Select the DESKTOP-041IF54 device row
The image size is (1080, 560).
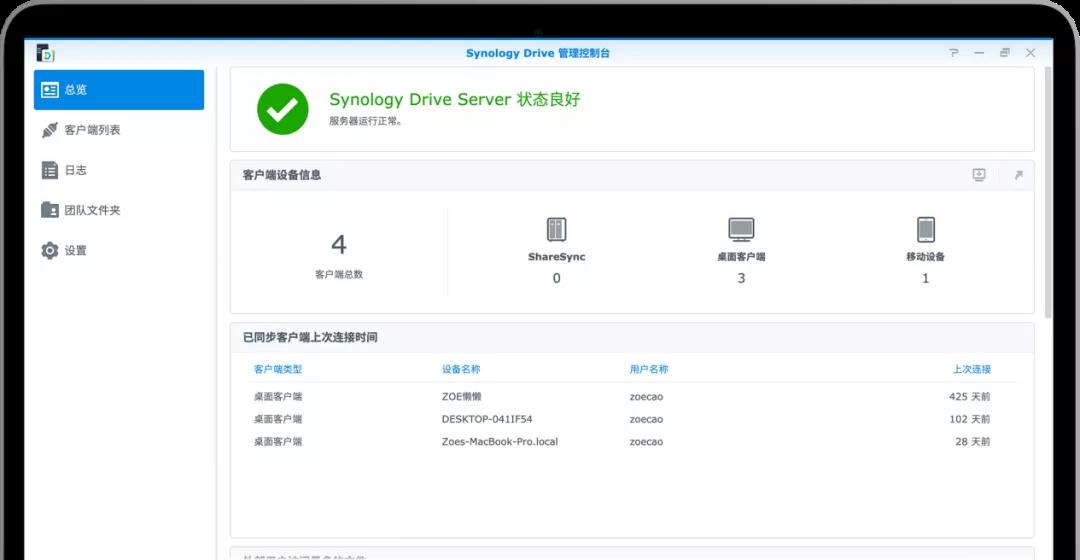(x=487, y=419)
